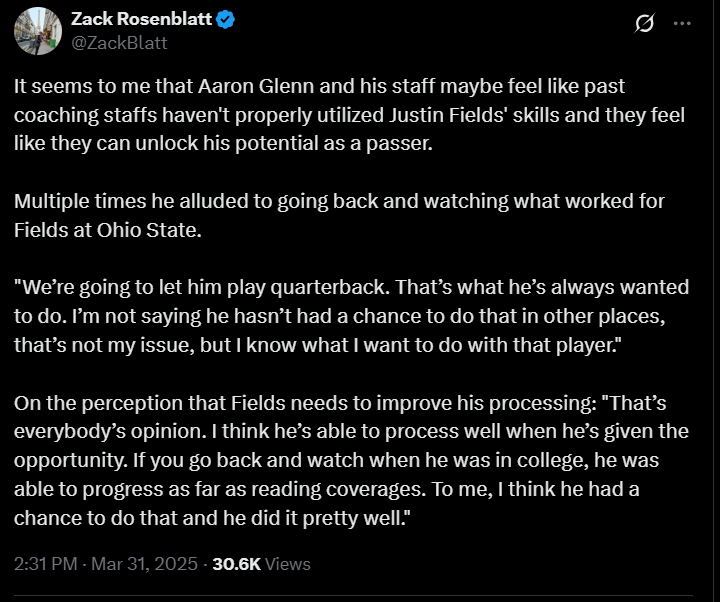Click the Zack Rosenblatt display name
The height and width of the screenshot is (602, 720).
click(141, 20)
